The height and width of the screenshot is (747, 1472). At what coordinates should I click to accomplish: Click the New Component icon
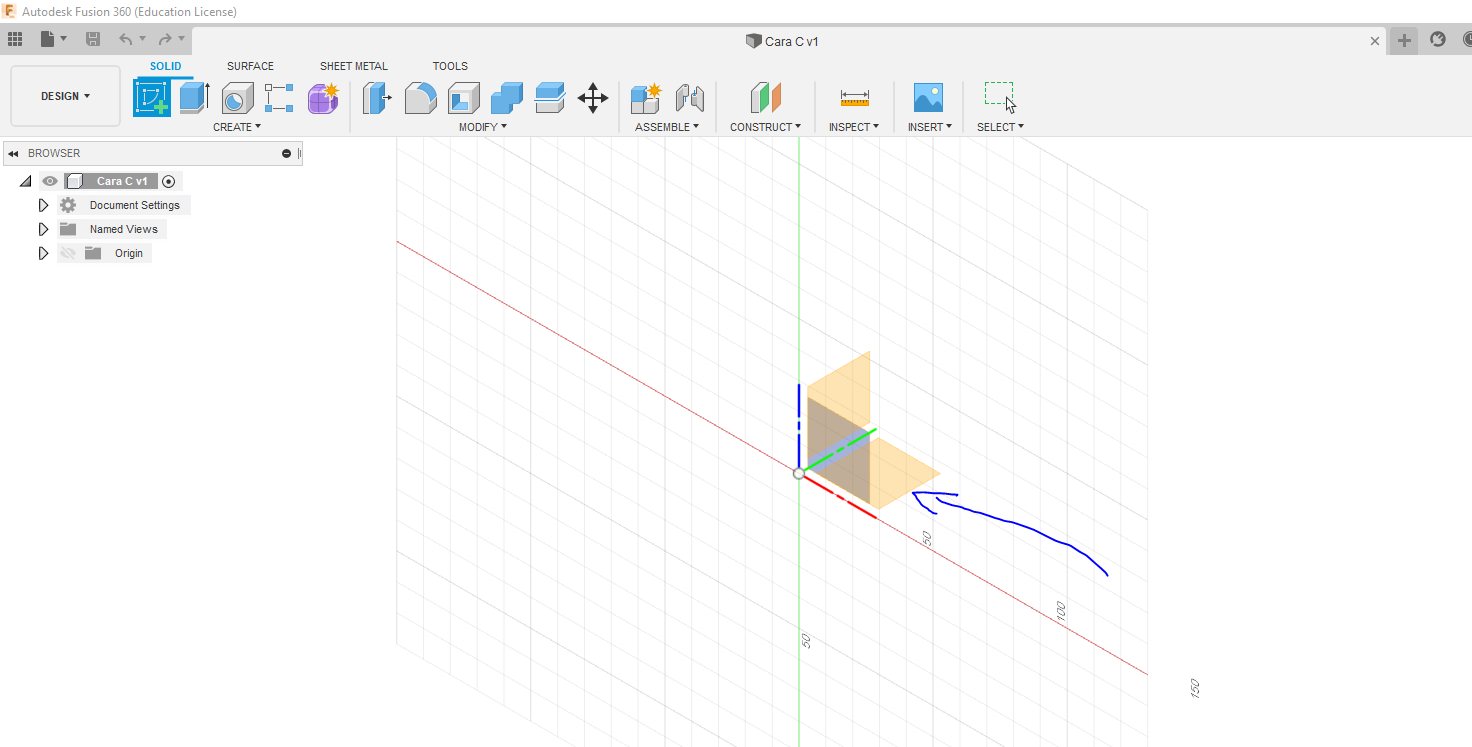pos(645,98)
